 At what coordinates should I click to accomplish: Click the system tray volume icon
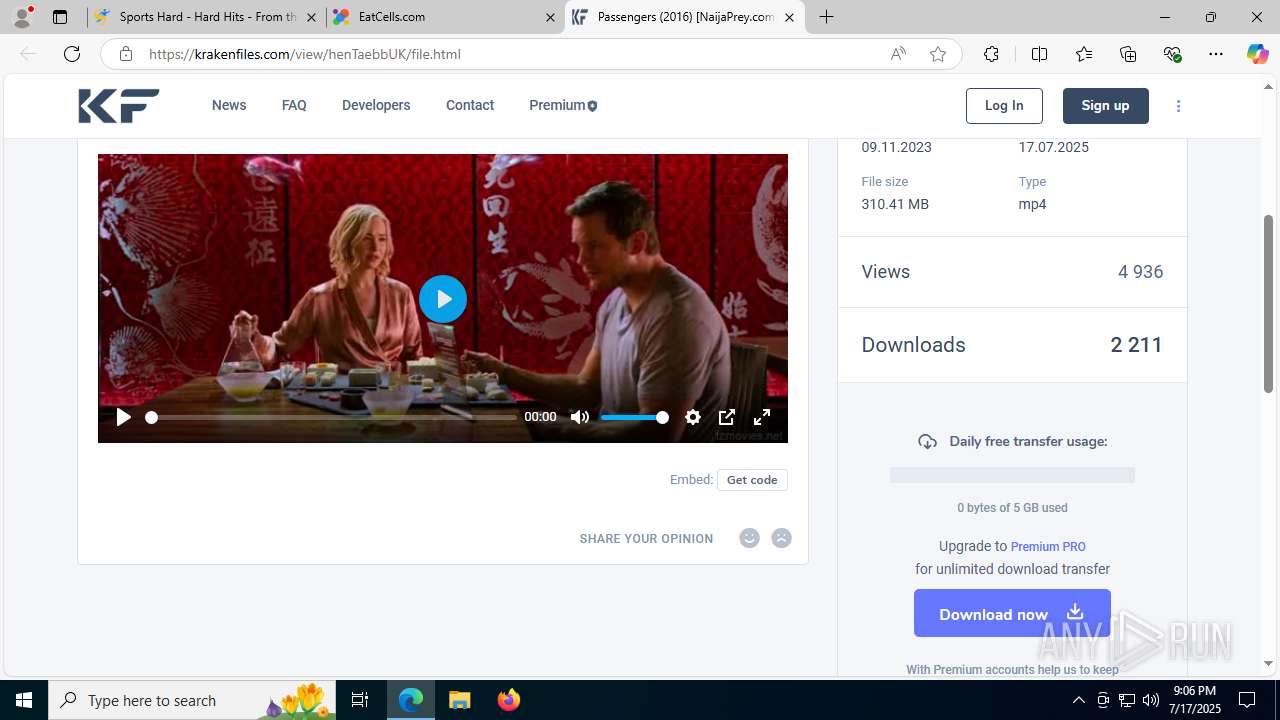(x=1151, y=700)
